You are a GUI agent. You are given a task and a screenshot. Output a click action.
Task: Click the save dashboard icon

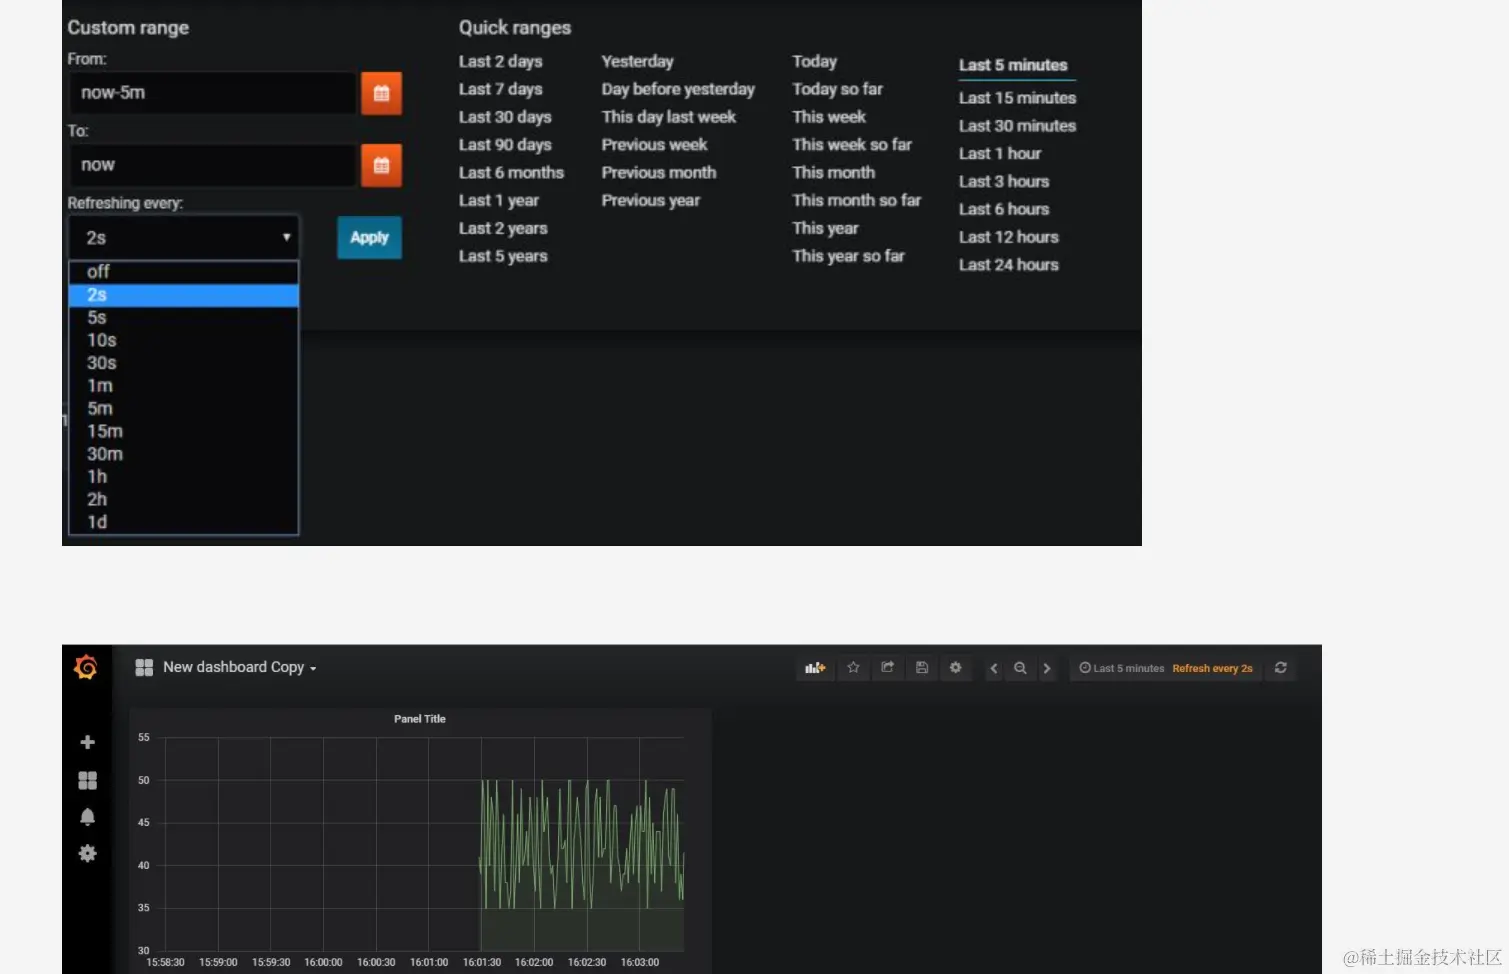[x=922, y=668]
